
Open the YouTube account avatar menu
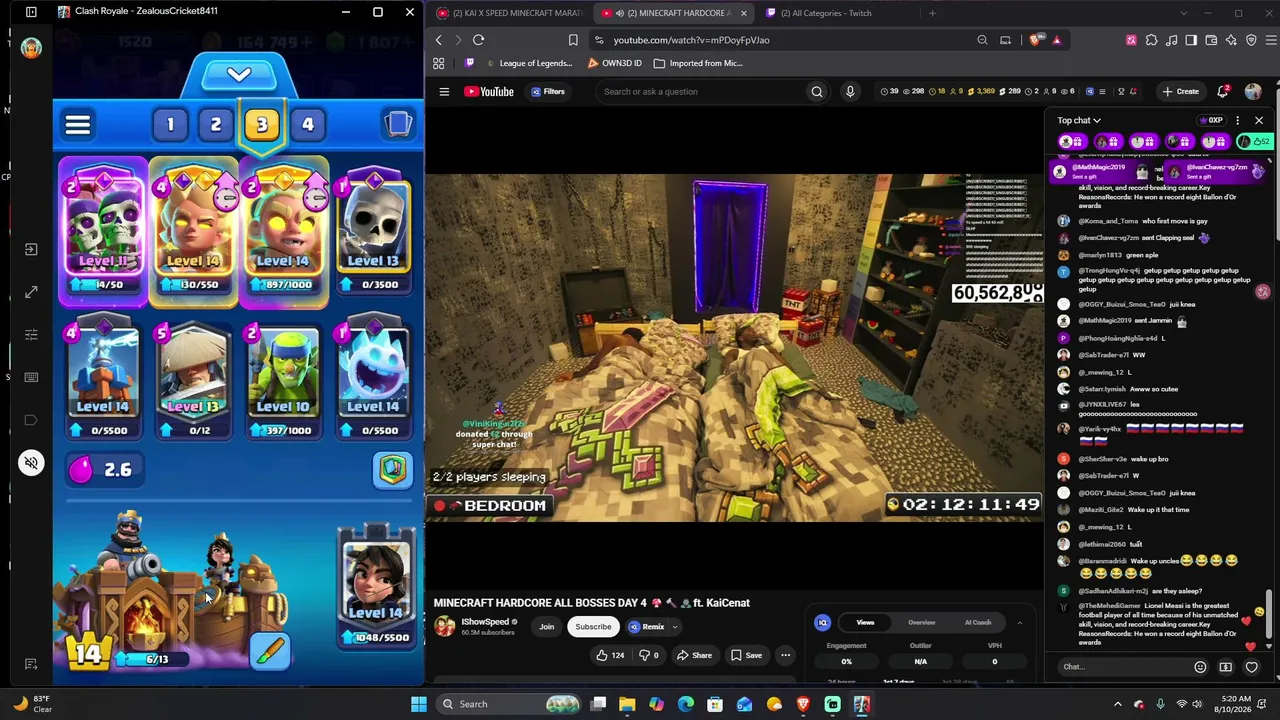tap(1253, 92)
